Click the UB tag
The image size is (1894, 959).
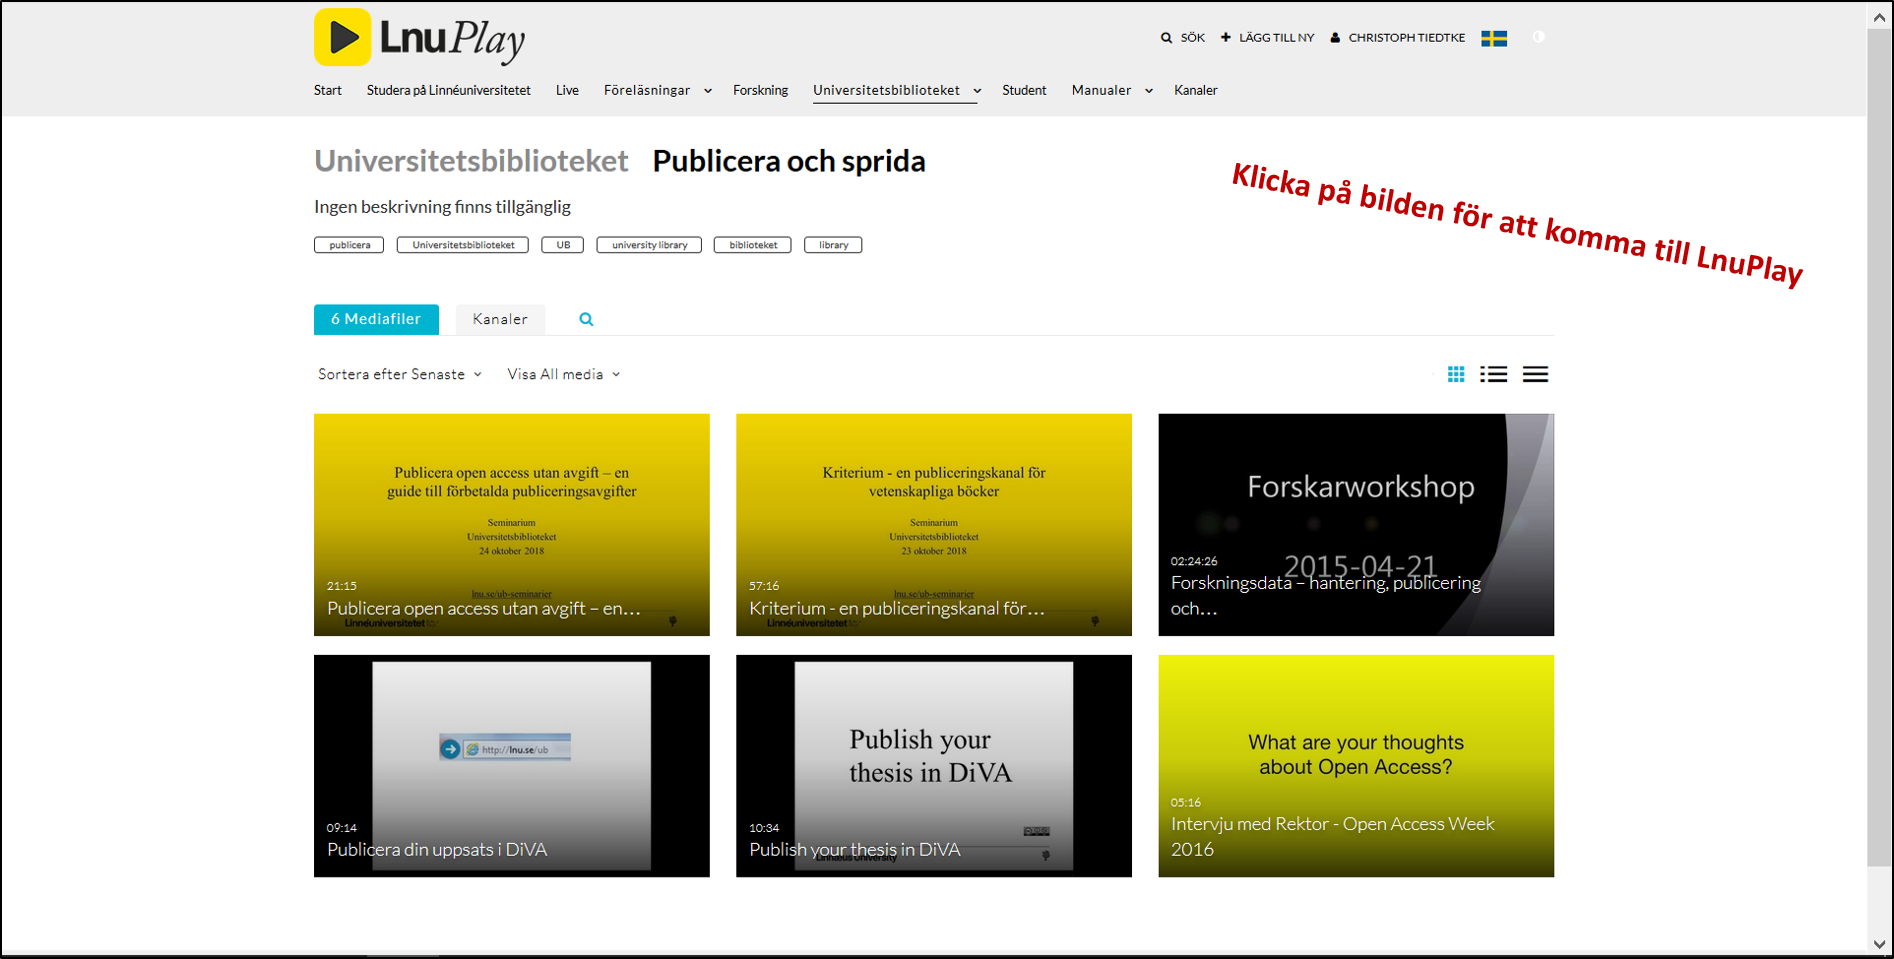click(563, 245)
